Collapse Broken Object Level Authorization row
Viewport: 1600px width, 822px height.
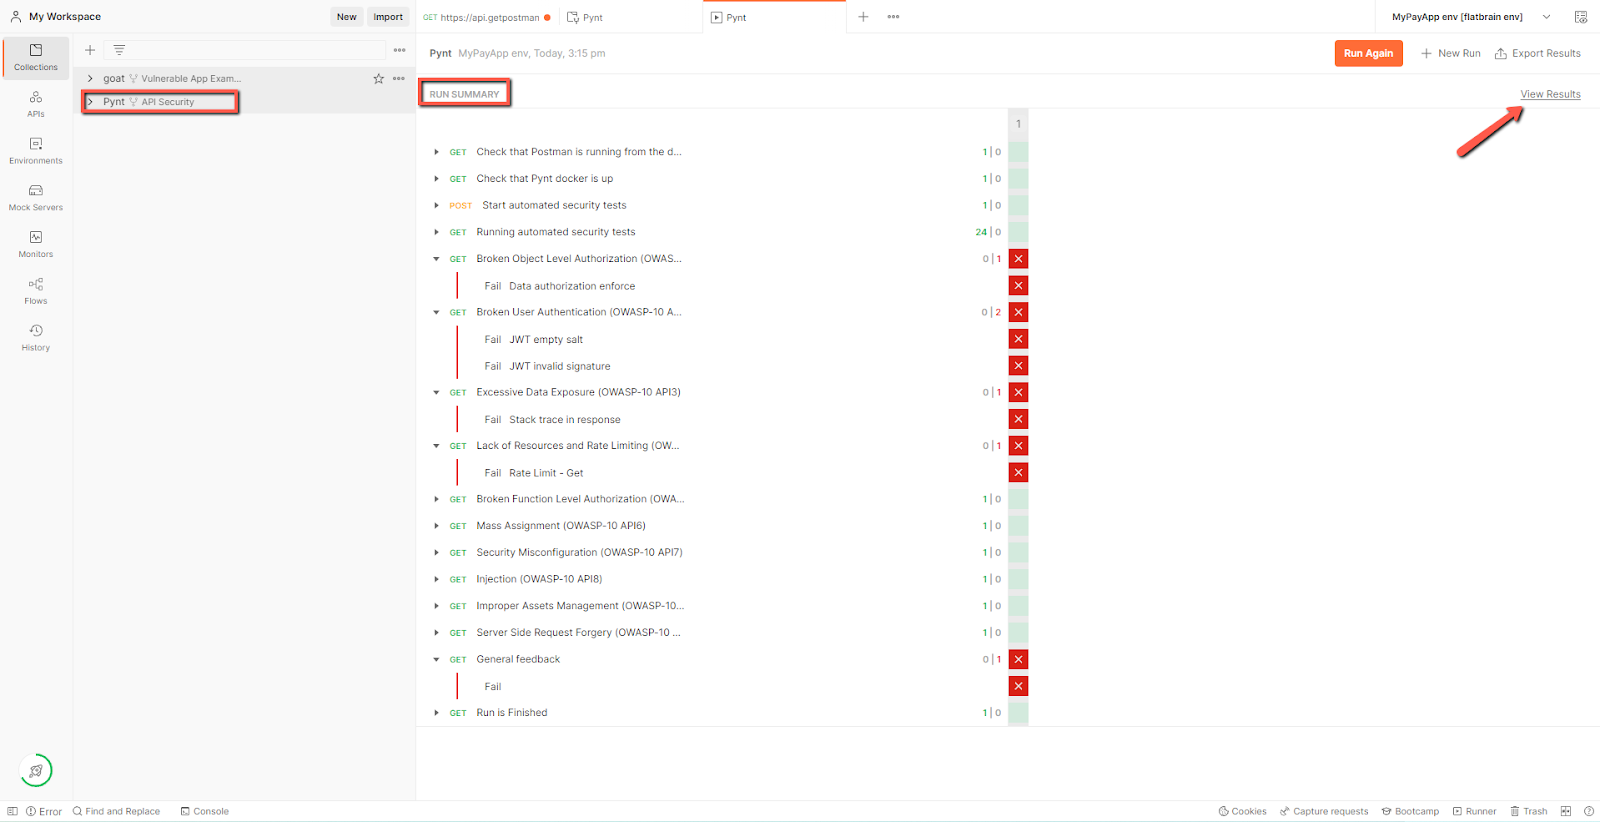coord(436,259)
